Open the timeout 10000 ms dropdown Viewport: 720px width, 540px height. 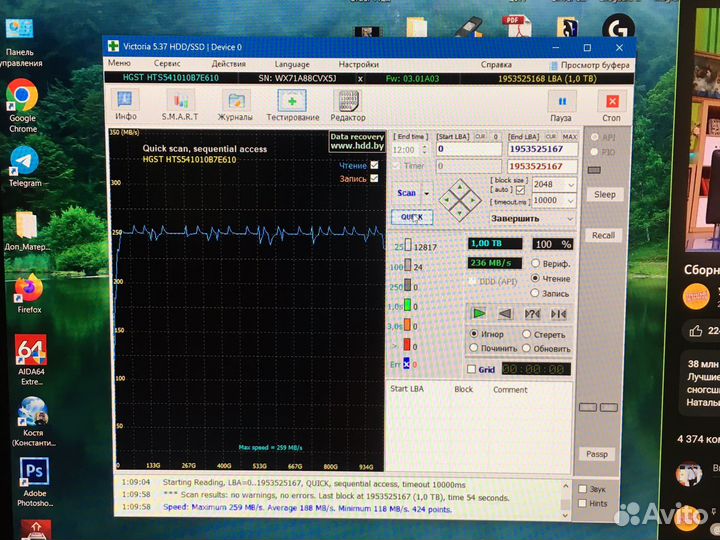(x=570, y=200)
